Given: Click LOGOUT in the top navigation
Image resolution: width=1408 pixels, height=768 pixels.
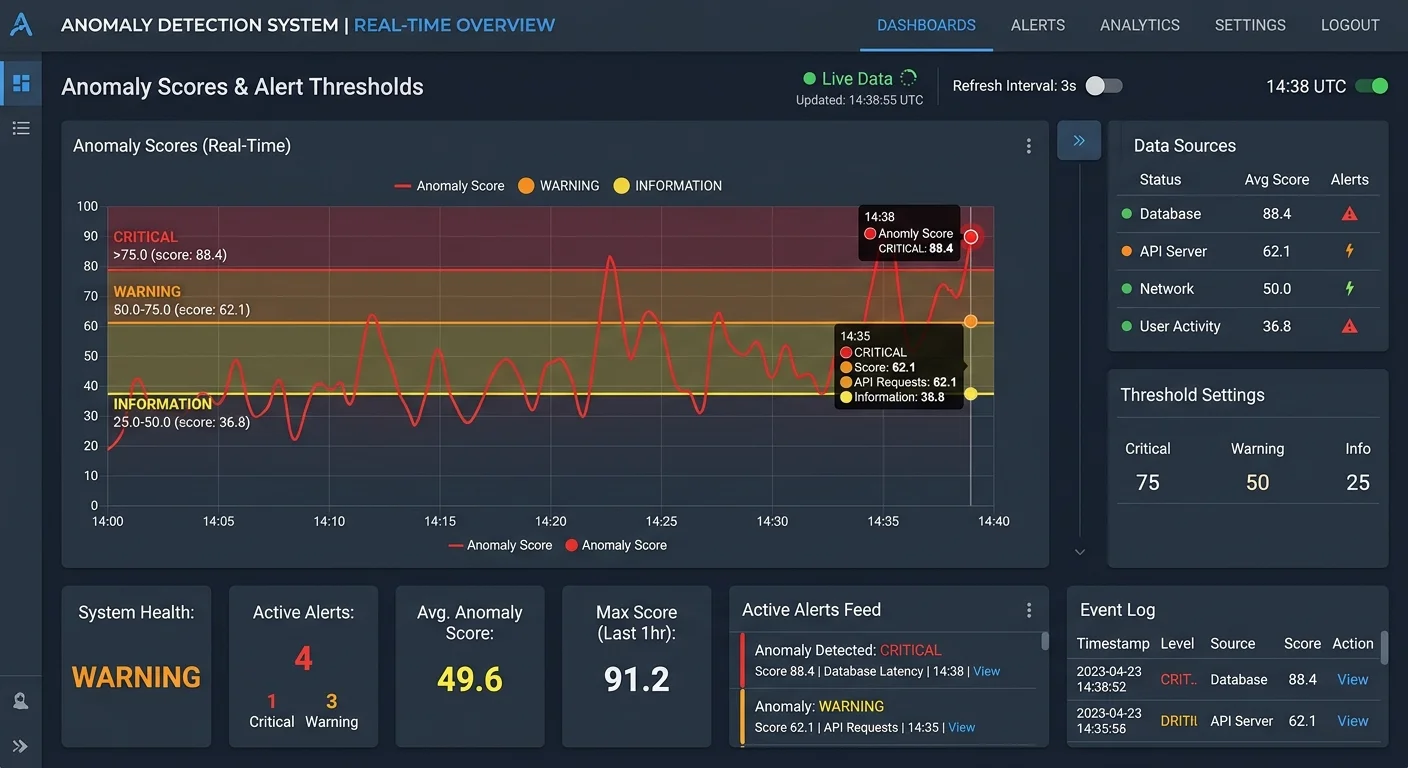Looking at the screenshot, I should (1350, 25).
